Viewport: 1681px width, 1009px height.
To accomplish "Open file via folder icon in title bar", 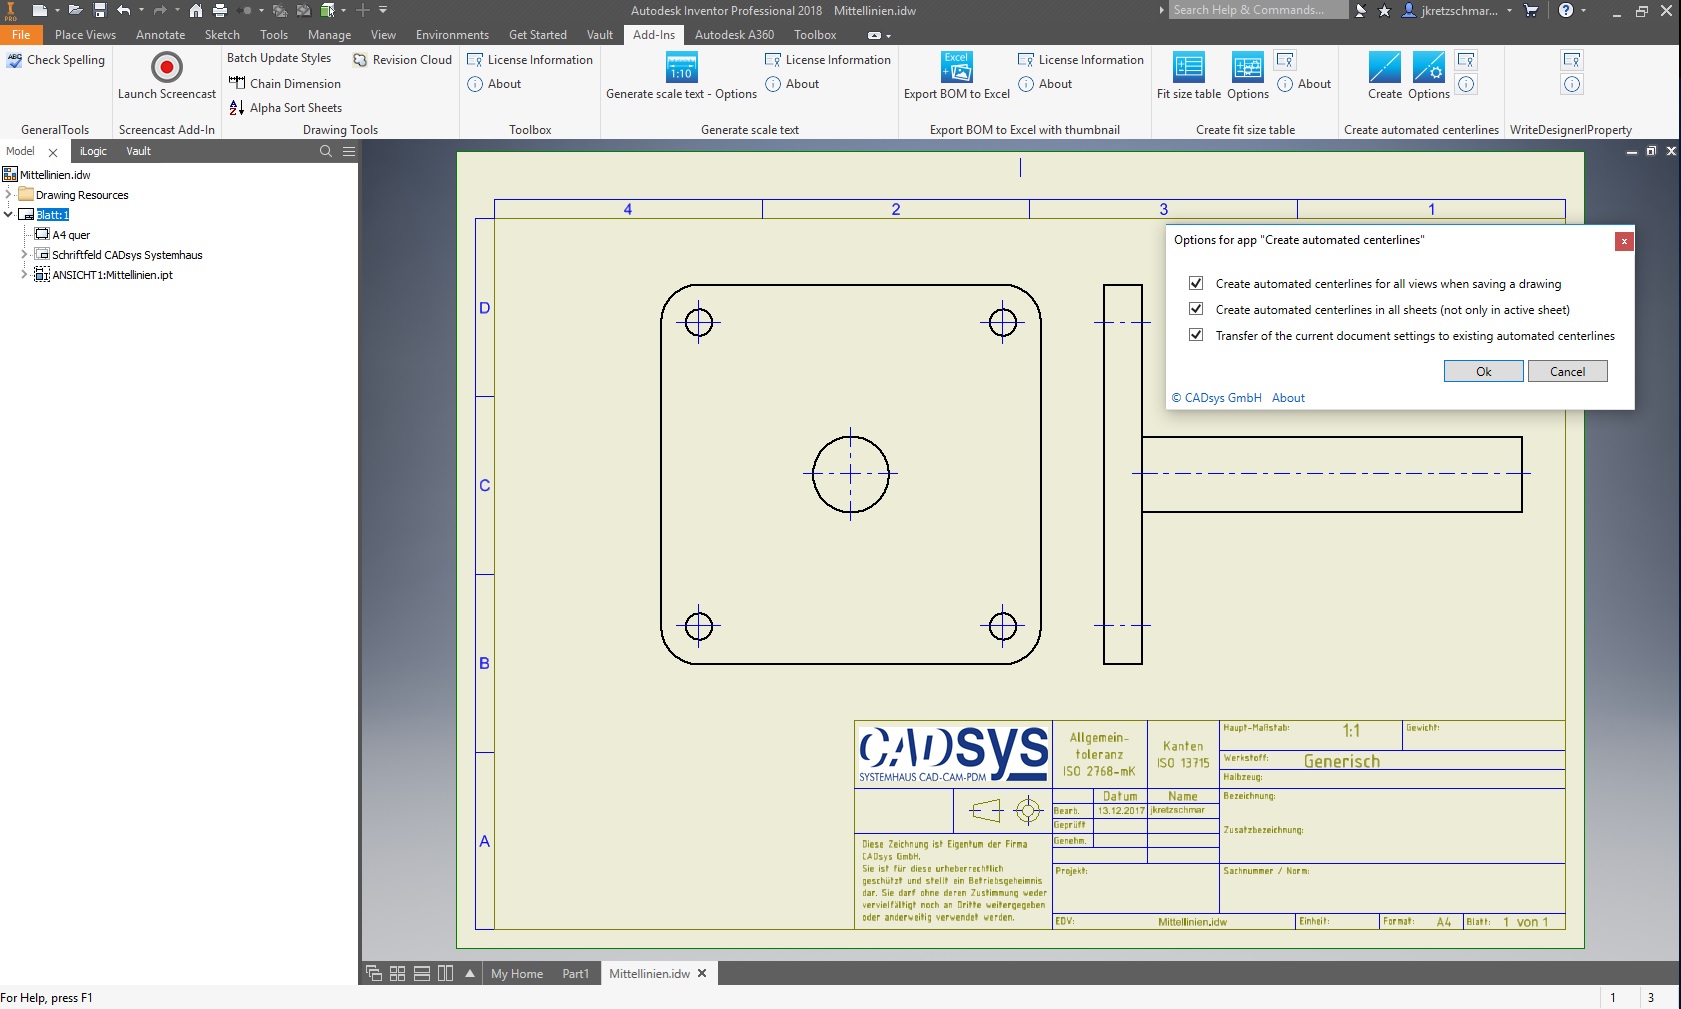I will tap(75, 10).
